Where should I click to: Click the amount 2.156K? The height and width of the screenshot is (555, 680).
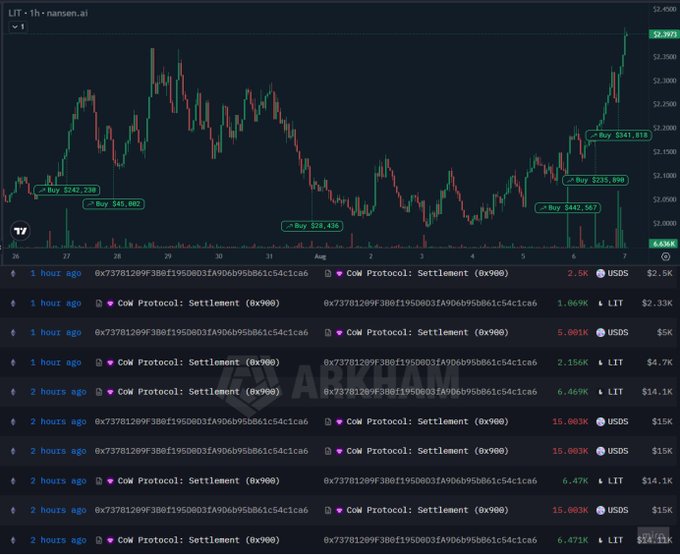[572, 362]
